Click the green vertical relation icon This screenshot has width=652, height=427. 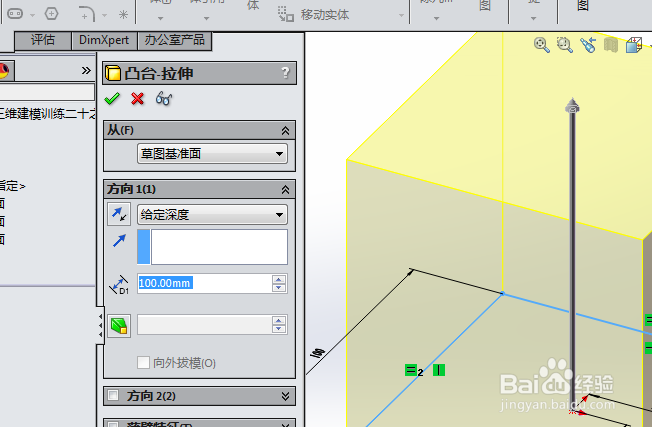(x=439, y=370)
